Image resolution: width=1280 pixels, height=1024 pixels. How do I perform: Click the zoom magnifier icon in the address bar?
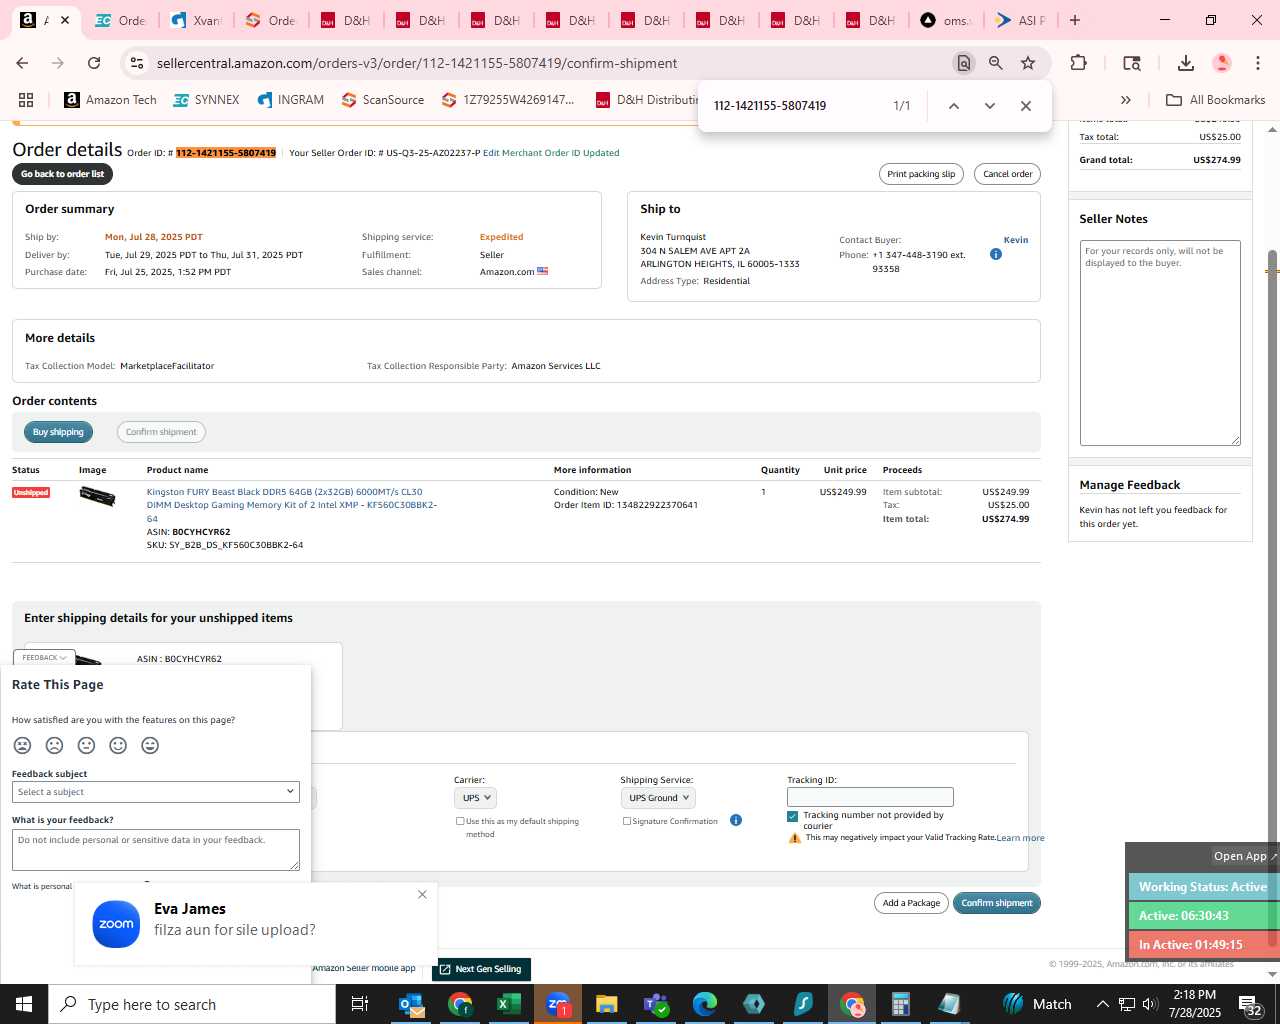click(x=996, y=63)
